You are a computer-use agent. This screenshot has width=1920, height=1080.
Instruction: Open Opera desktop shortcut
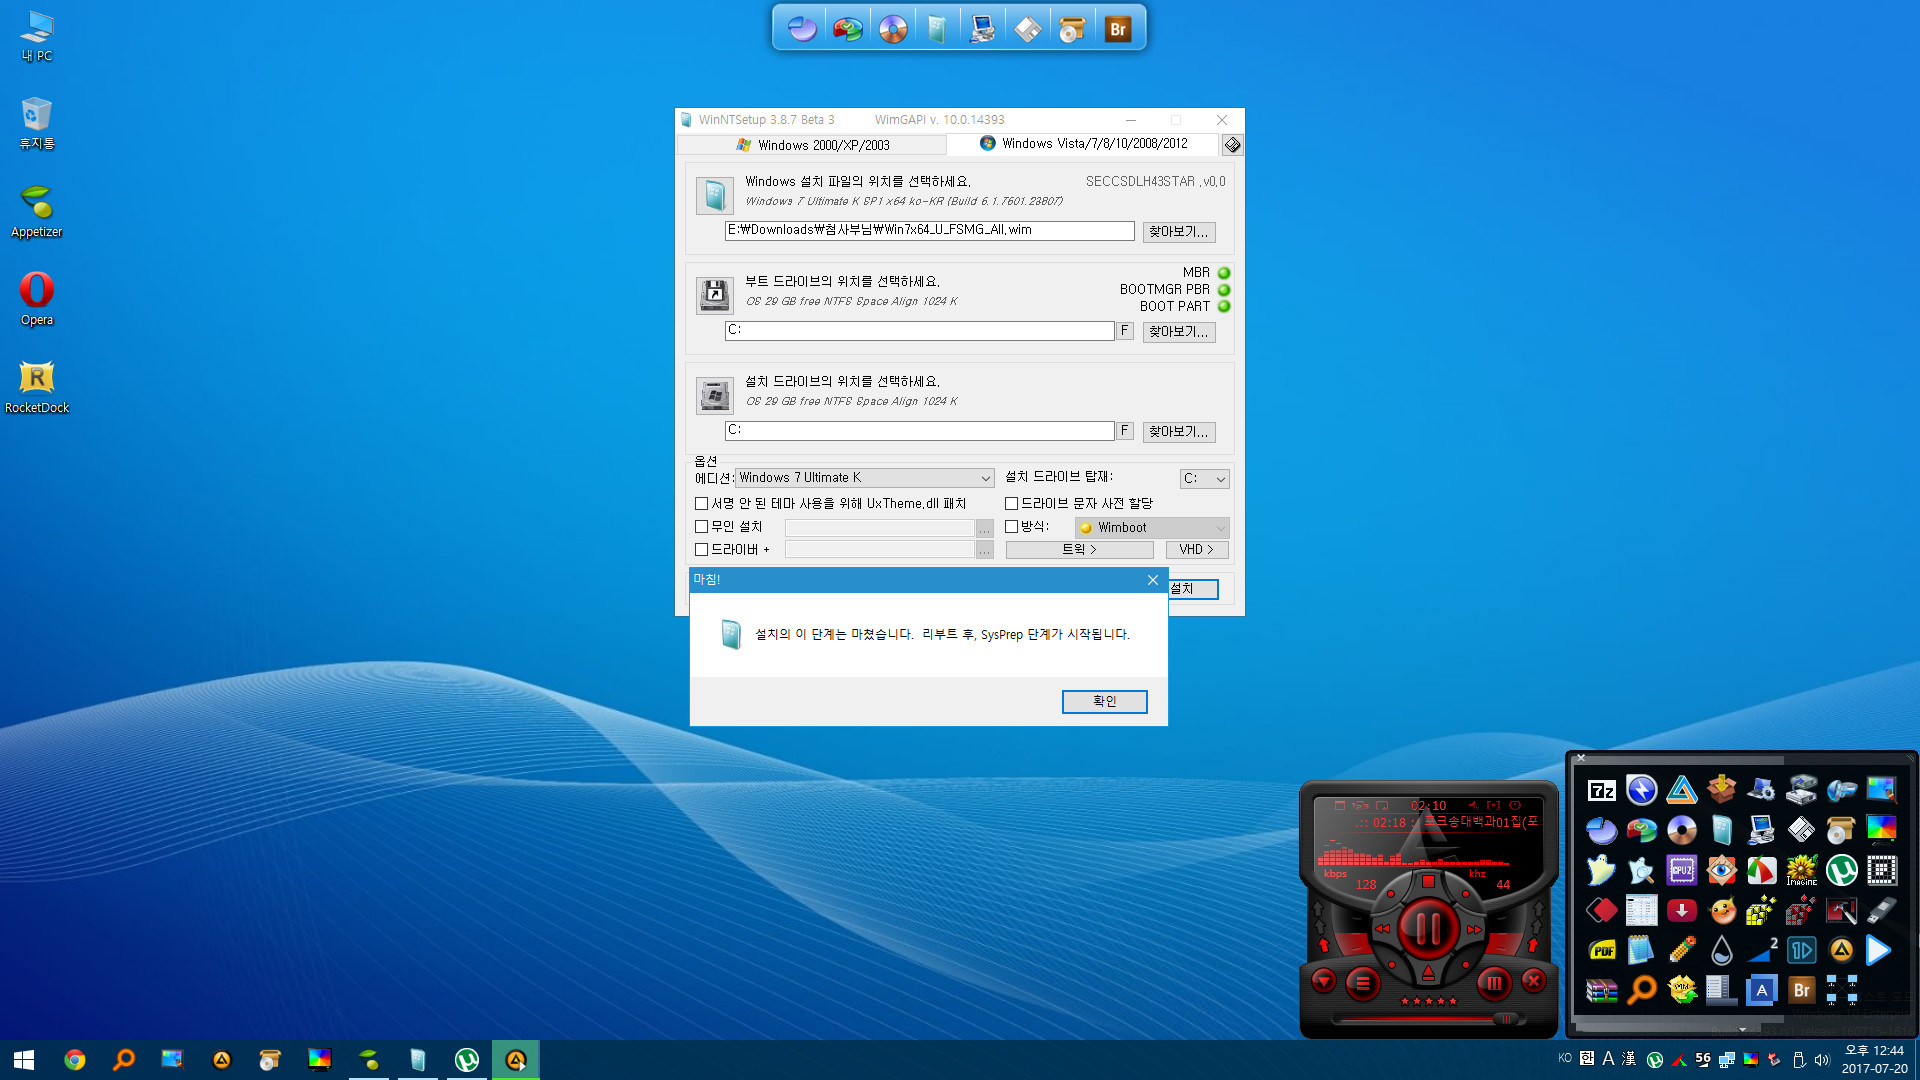(37, 298)
